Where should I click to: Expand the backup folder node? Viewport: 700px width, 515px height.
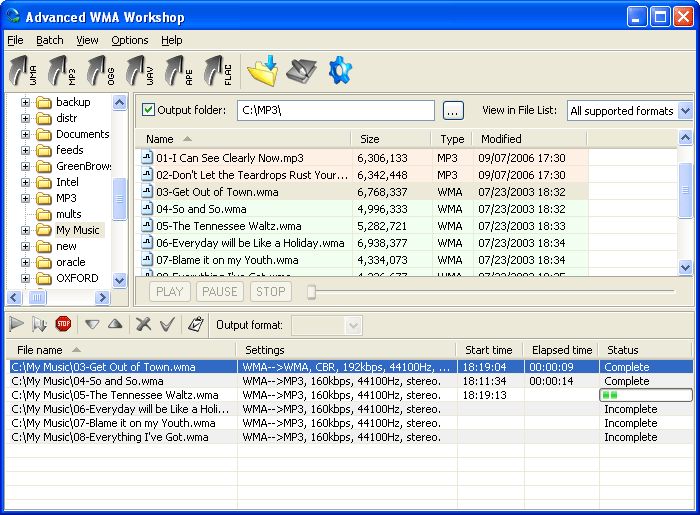tap(25, 102)
